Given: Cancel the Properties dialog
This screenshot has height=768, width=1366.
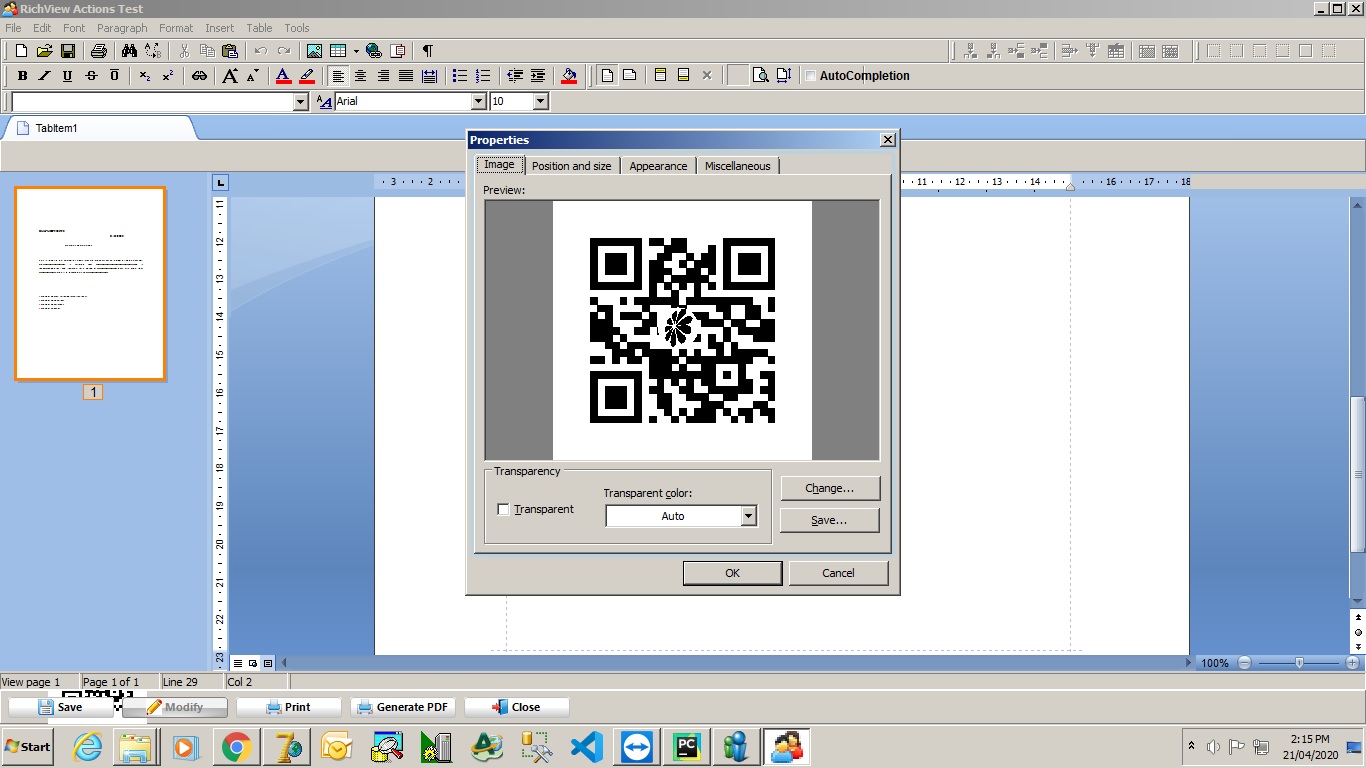Looking at the screenshot, I should [838, 573].
